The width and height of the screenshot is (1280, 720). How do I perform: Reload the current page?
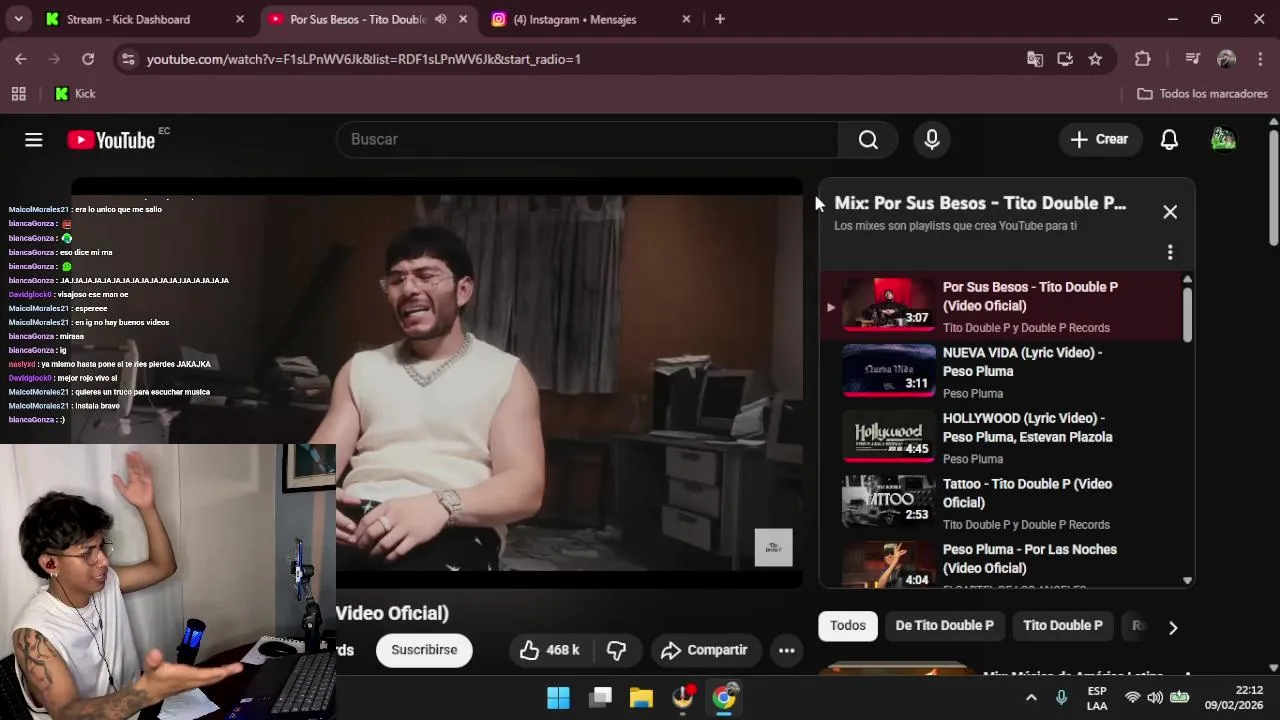pyautogui.click(x=88, y=59)
